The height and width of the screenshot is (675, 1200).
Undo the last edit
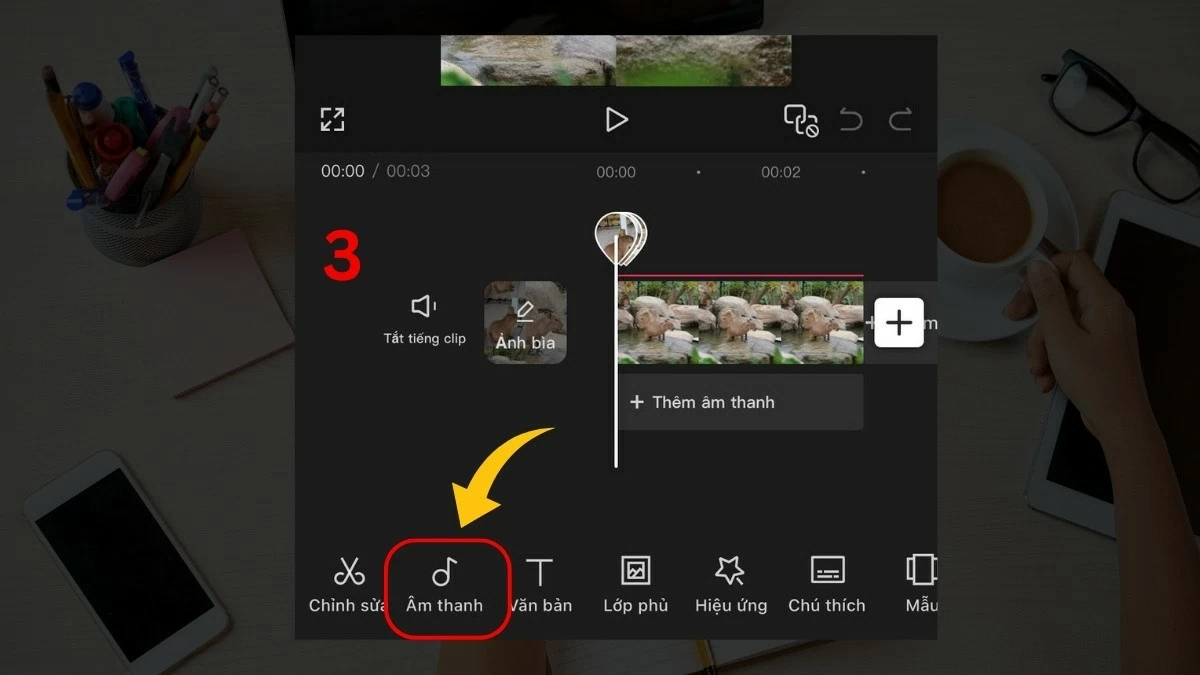coord(851,121)
